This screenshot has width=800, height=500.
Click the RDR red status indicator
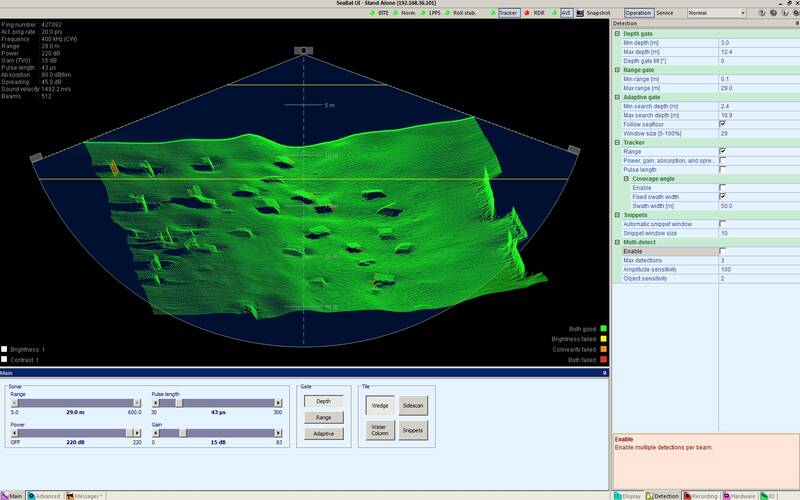point(527,13)
